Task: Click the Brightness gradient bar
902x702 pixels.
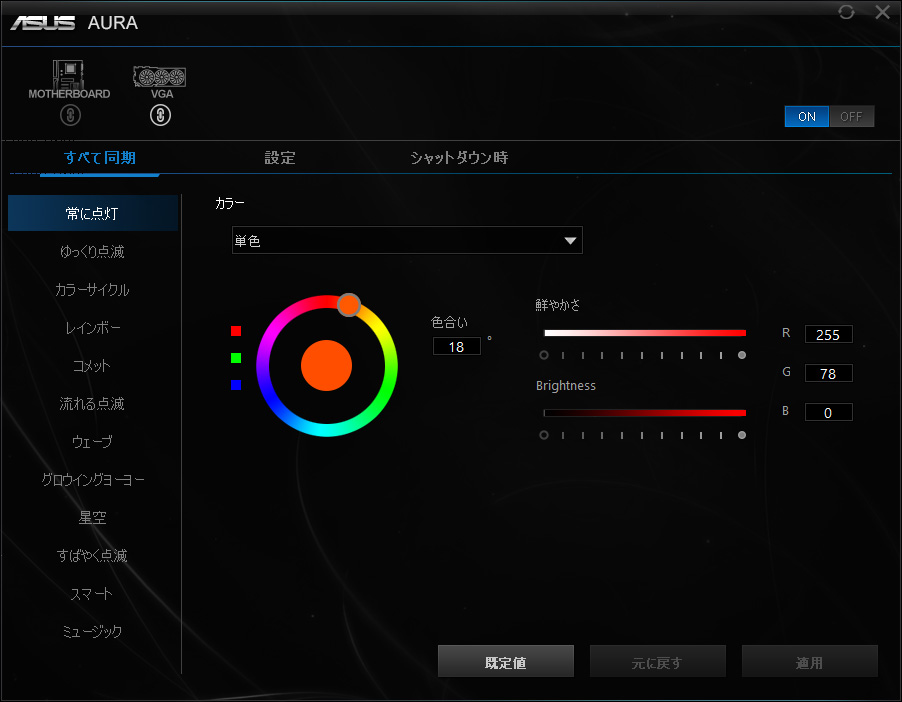Action: (x=645, y=413)
